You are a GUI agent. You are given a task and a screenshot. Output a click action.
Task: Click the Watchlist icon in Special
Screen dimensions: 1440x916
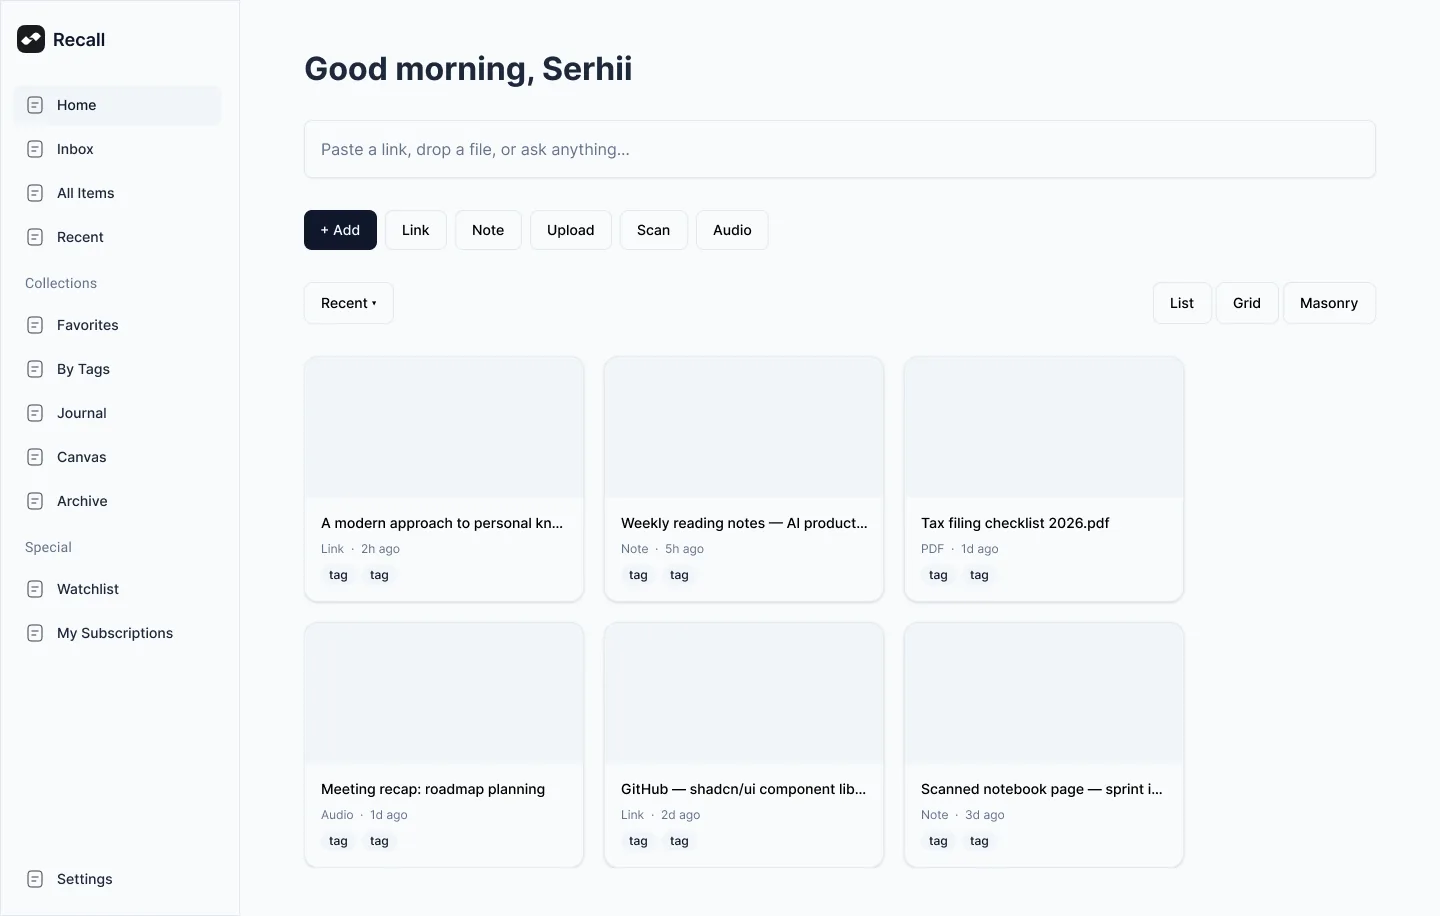35,589
